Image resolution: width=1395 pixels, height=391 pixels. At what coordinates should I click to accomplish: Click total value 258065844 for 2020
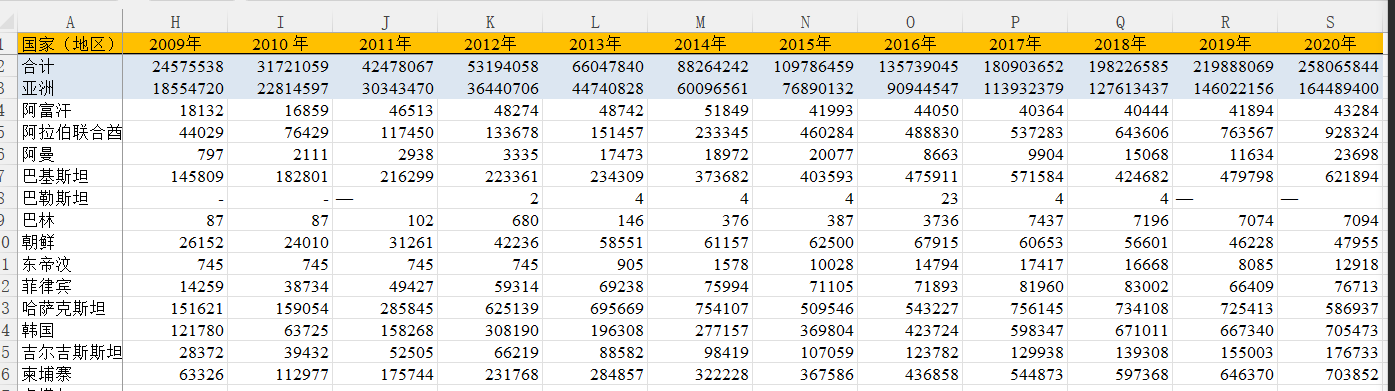click(1331, 66)
